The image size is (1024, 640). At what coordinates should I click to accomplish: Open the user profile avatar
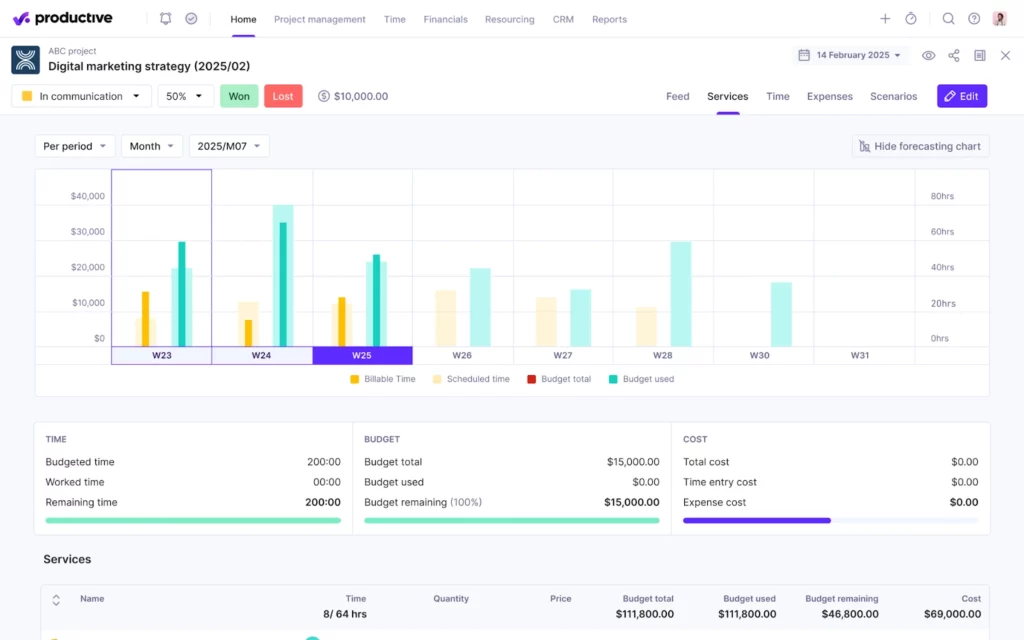click(999, 19)
